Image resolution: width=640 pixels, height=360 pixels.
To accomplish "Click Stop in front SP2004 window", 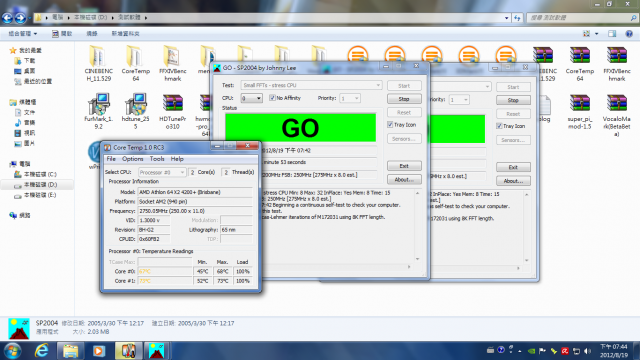I will 404,99.
